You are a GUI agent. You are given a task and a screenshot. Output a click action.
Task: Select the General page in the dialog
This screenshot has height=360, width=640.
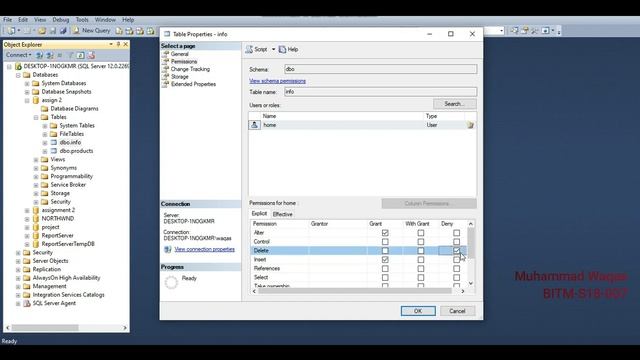click(180, 54)
